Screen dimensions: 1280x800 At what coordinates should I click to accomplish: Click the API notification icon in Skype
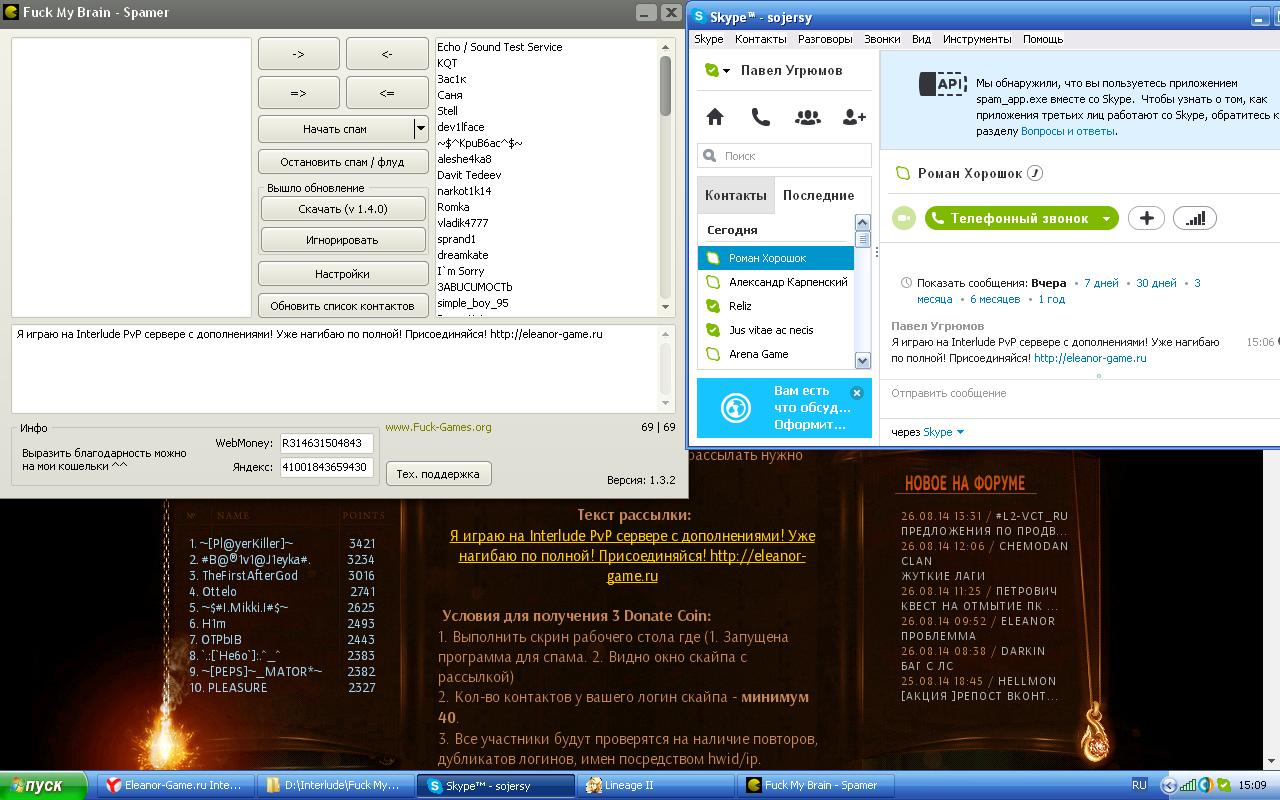click(x=942, y=84)
